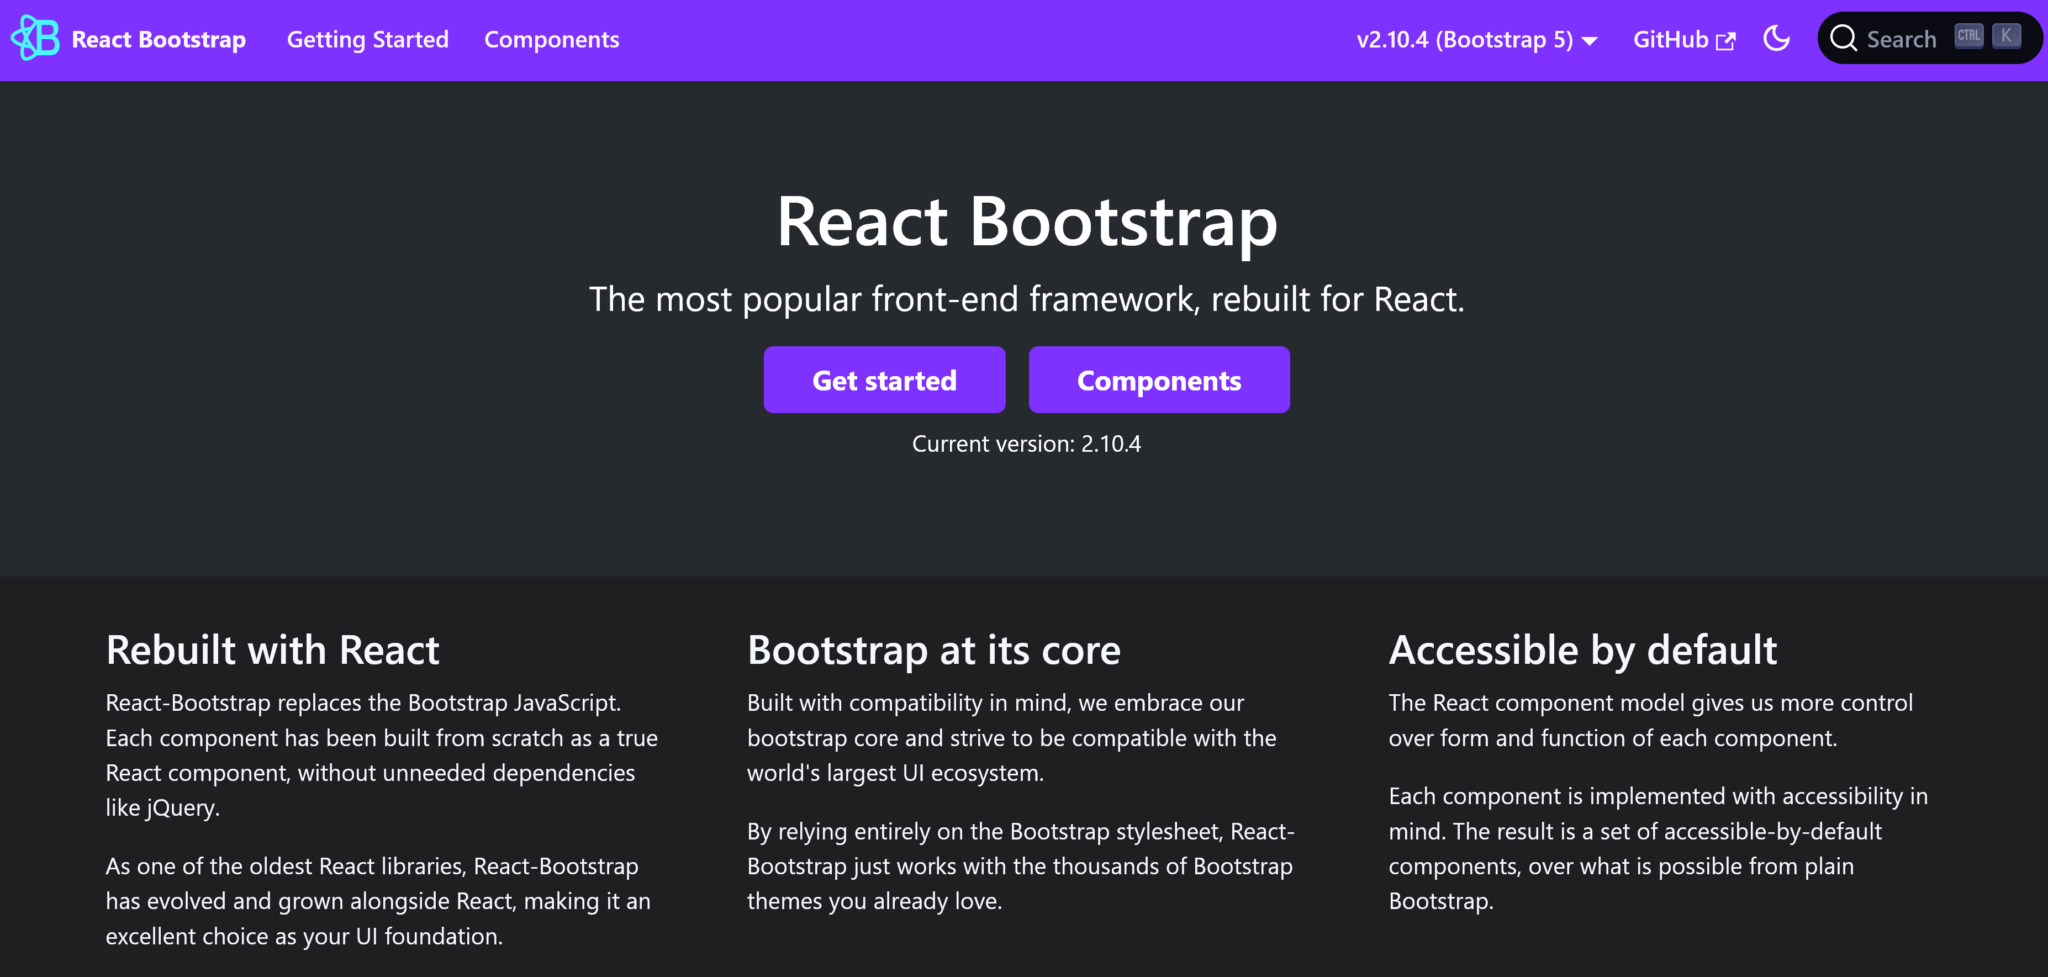Screen dimensions: 2048x977
Task: Open the Getting Started nav item
Action: click(x=367, y=40)
